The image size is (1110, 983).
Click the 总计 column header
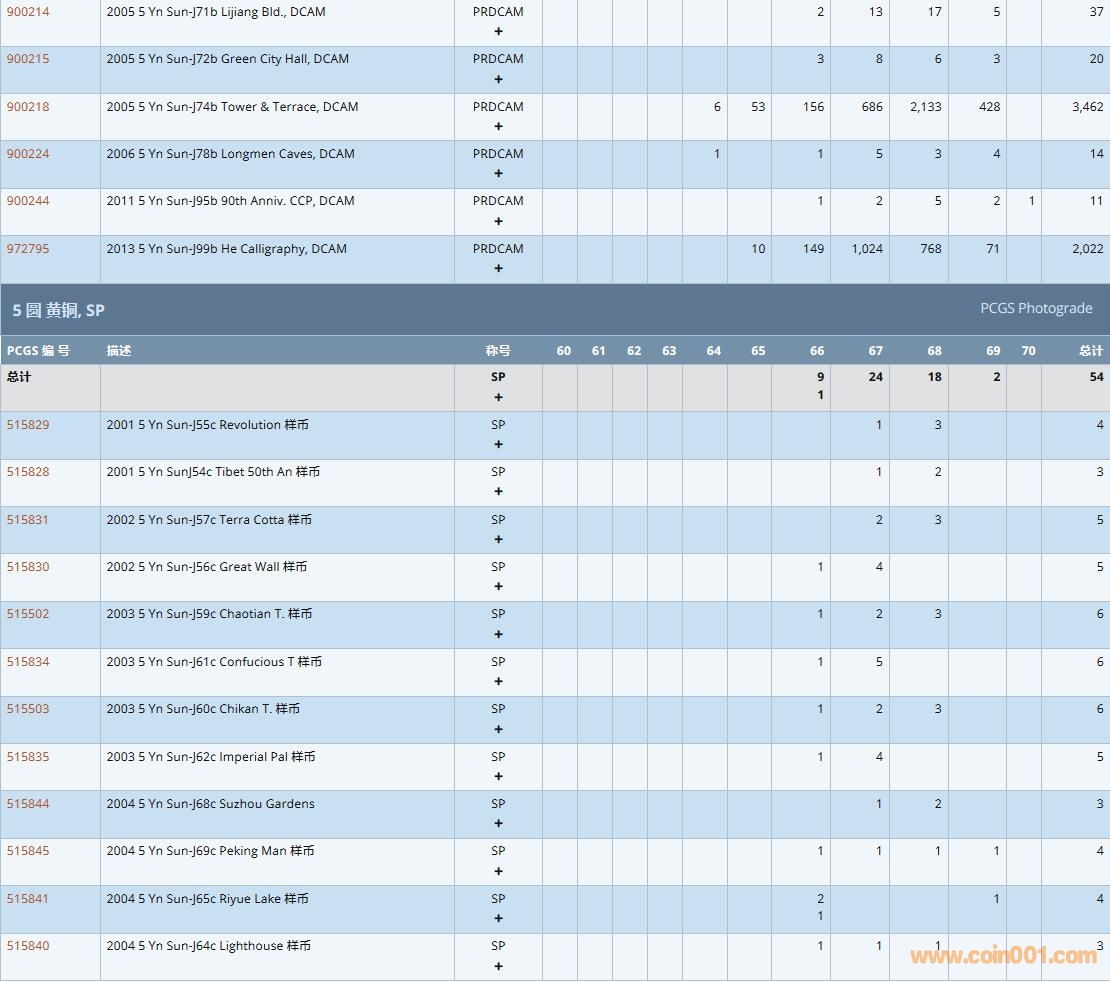click(x=1090, y=350)
